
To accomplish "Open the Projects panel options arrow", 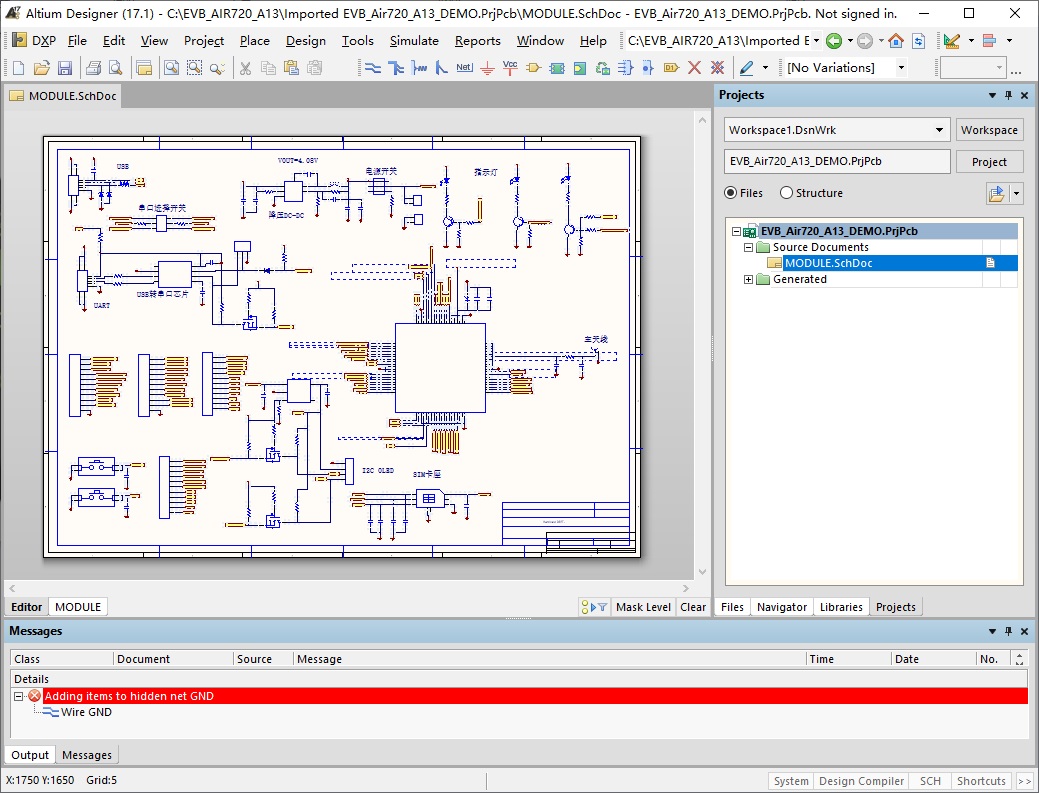I will pos(992,95).
